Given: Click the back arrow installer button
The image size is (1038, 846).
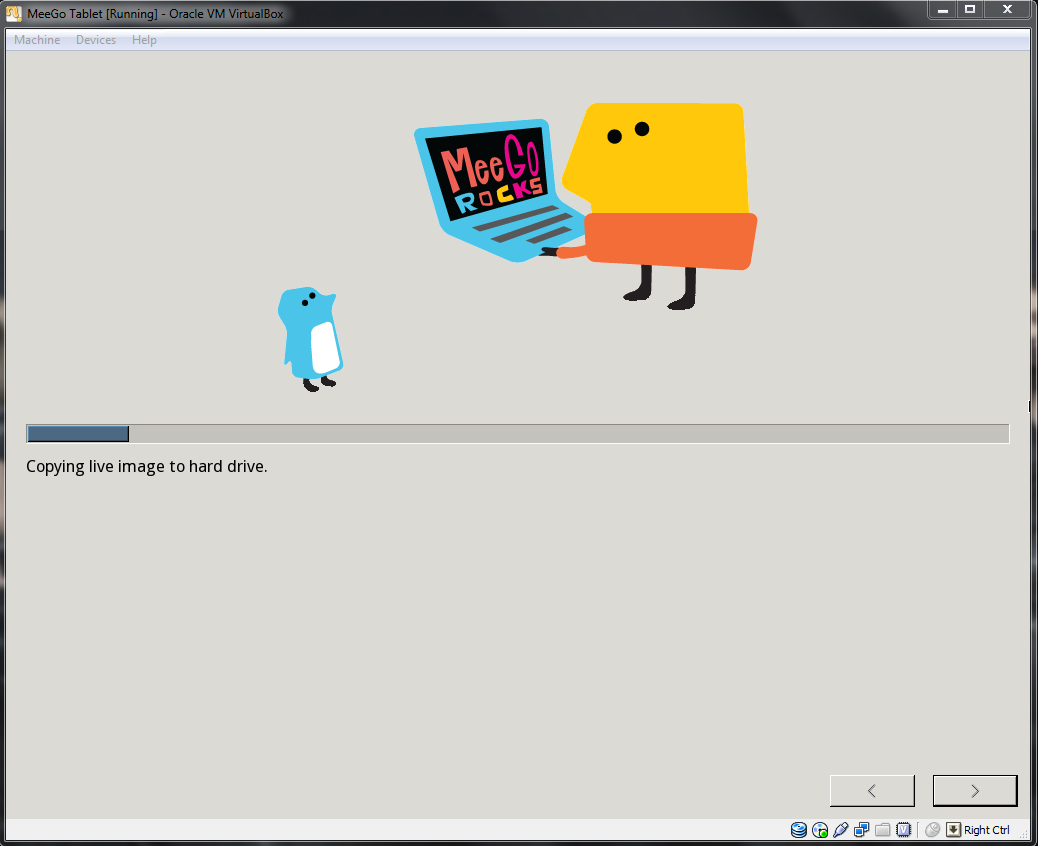Looking at the screenshot, I should [872, 790].
